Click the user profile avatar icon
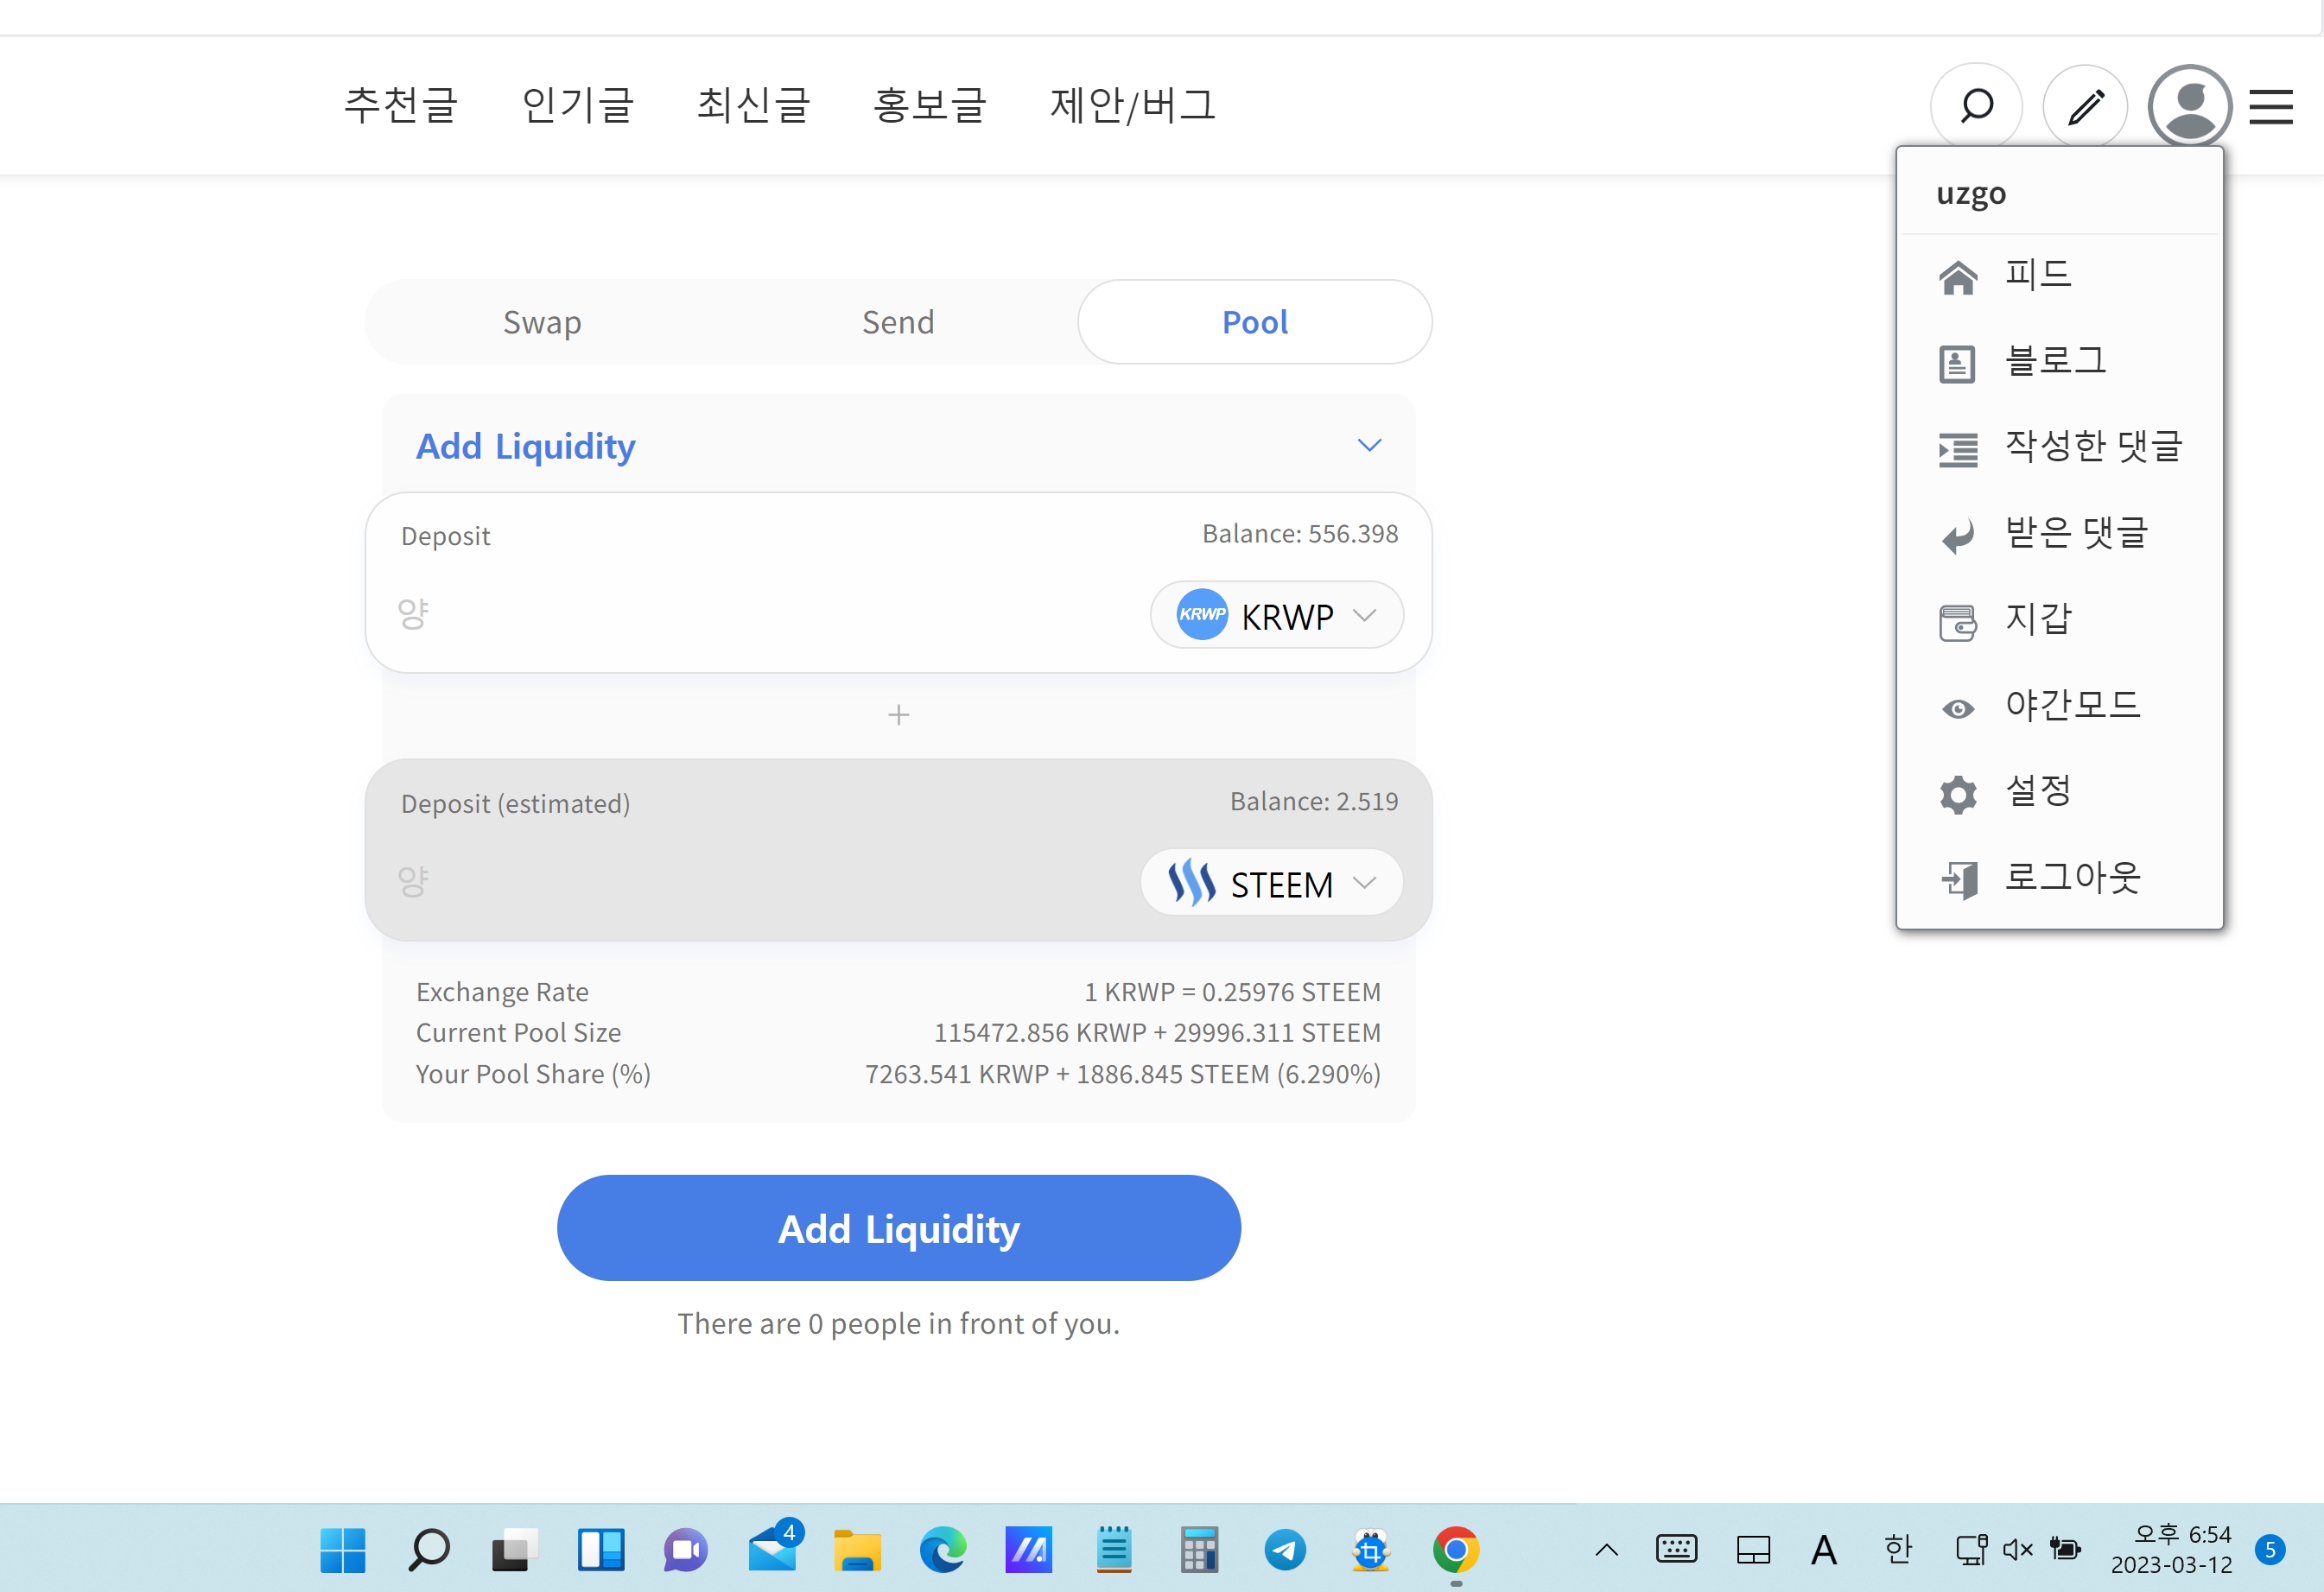This screenshot has width=2324, height=1592. tap(2189, 106)
